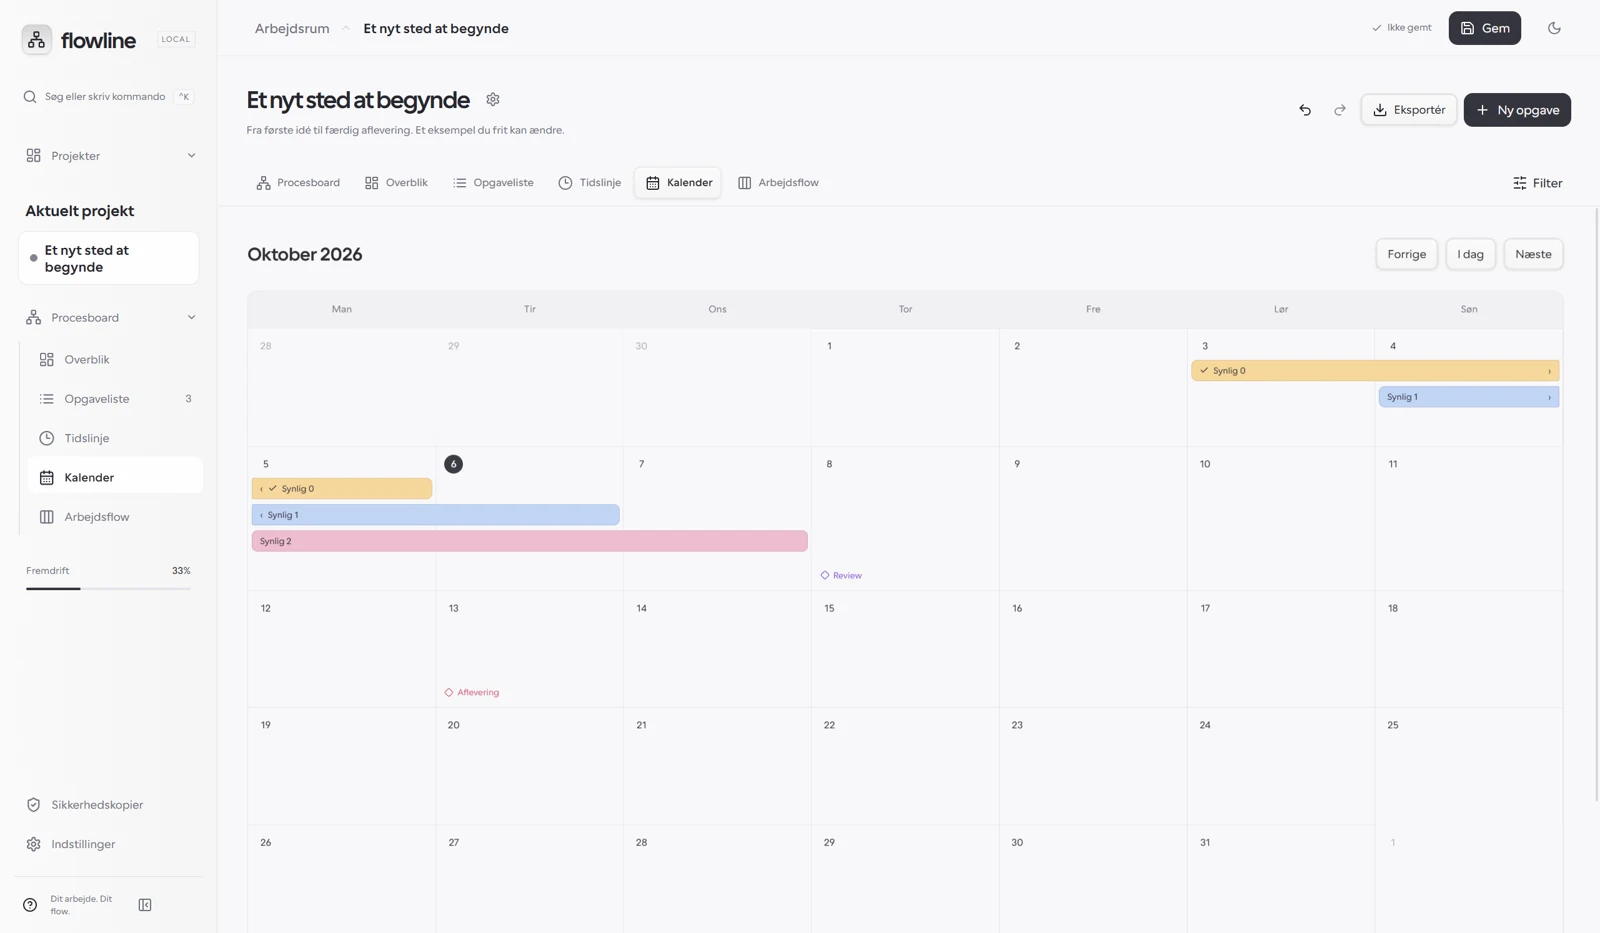Open Tidslinje in sidebar
Image resolution: width=1600 pixels, height=933 pixels.
[116, 438]
